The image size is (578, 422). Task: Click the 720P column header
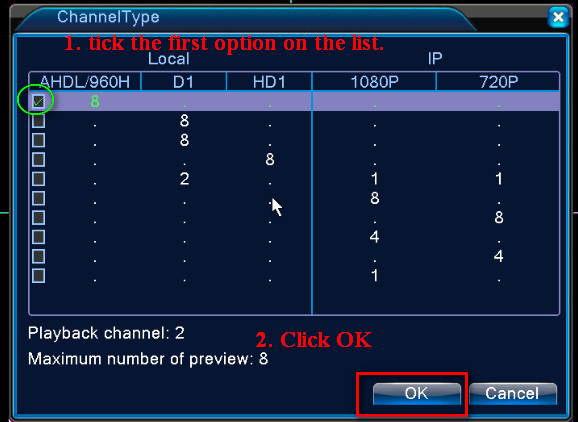coord(498,82)
